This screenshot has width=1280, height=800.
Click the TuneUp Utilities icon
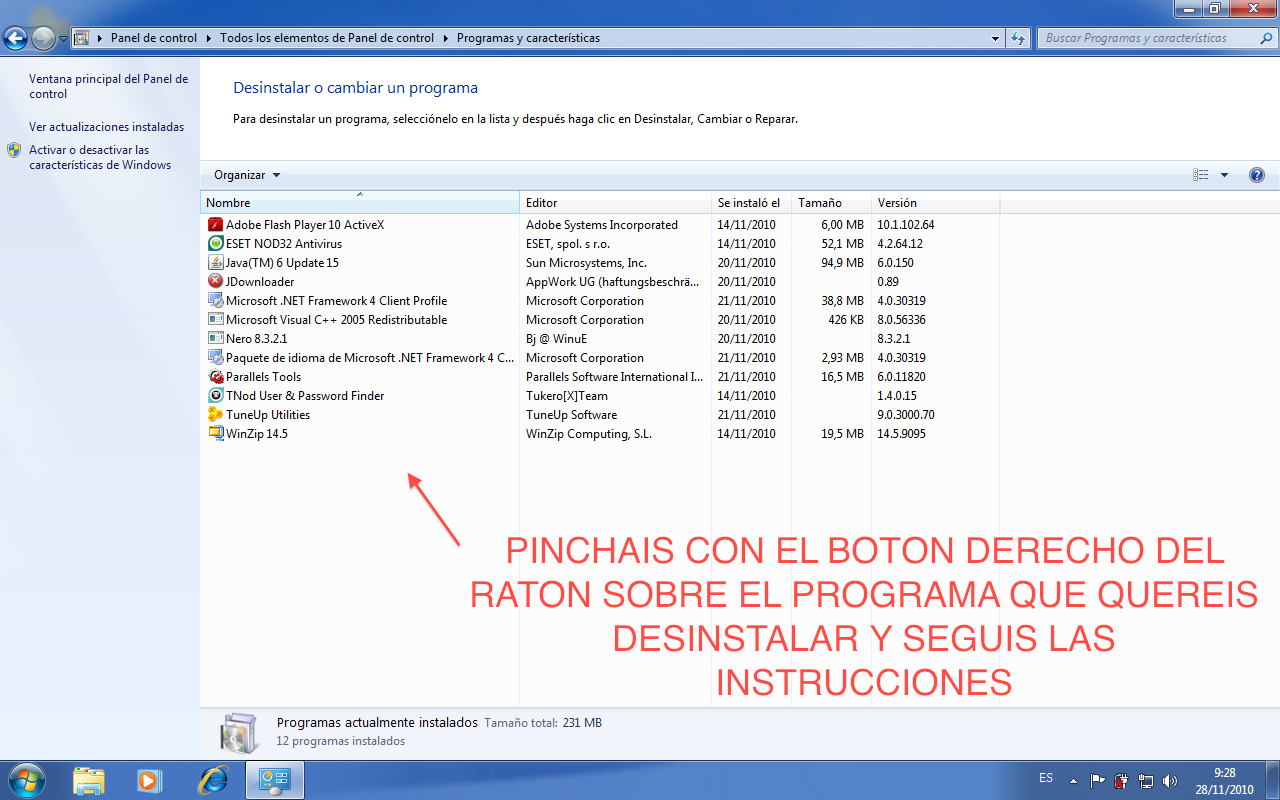(216, 414)
